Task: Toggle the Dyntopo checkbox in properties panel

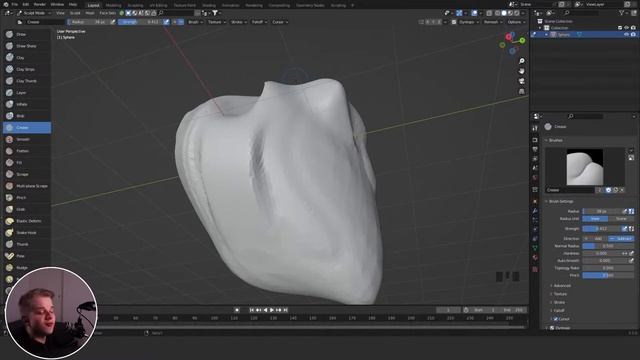Action: (552, 328)
